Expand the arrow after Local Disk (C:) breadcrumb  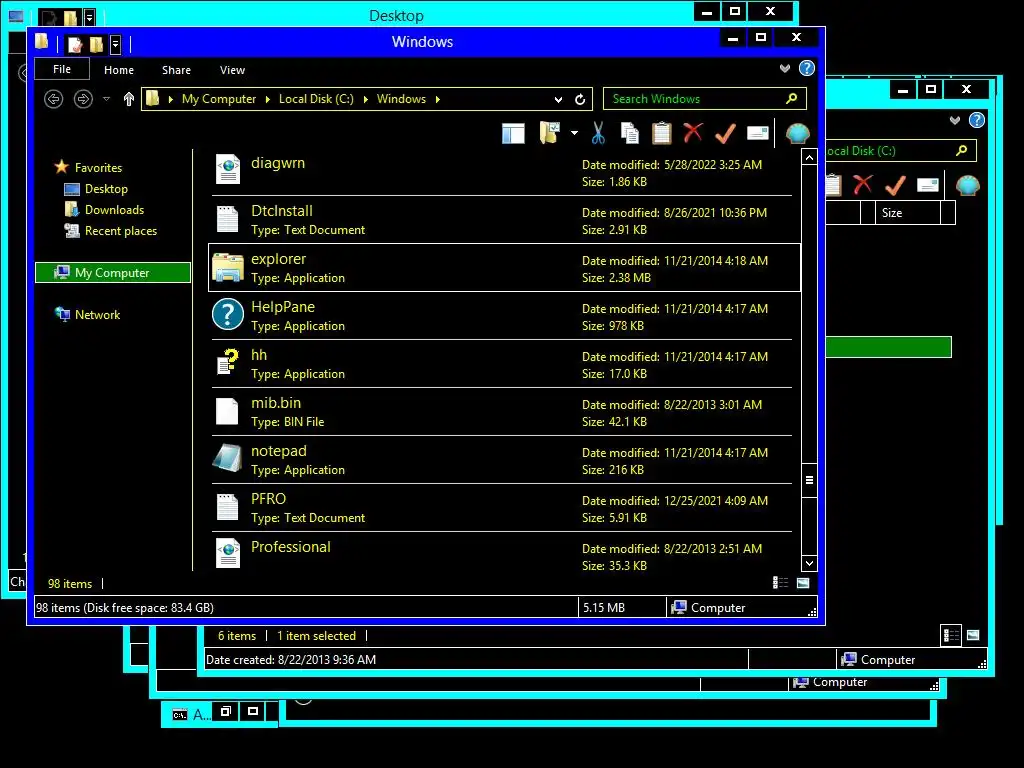point(366,99)
